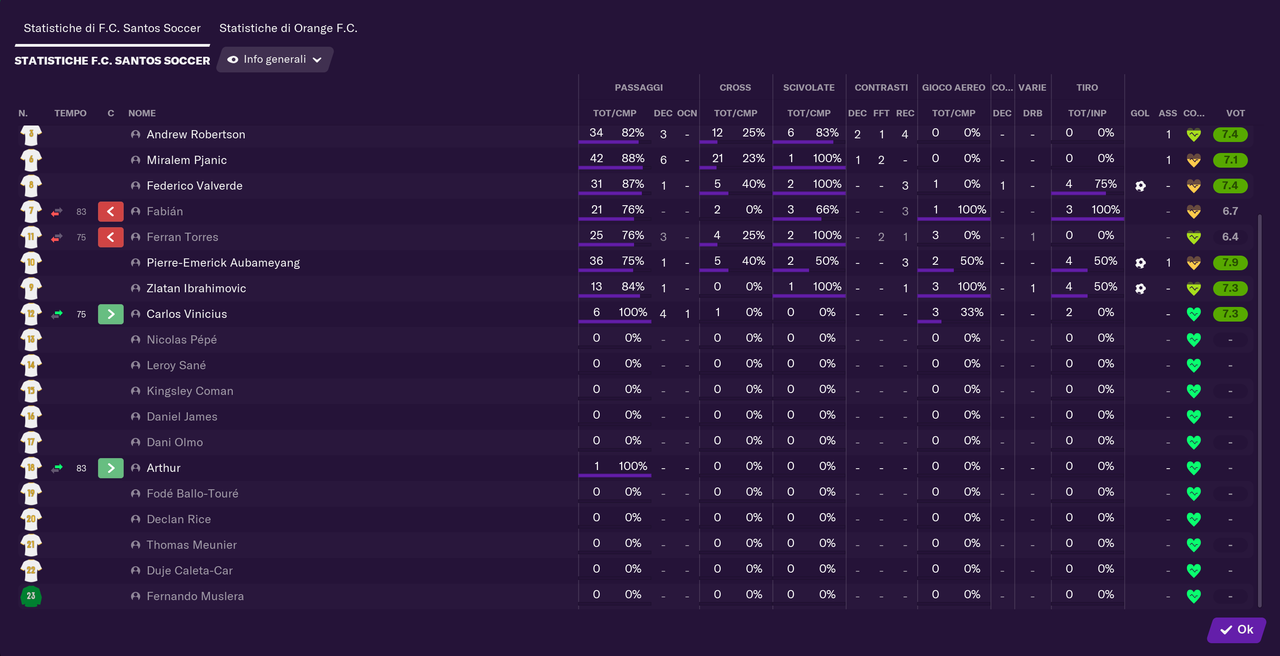This screenshot has height=656, width=1280.
Task: Sort by the TEMPO column header
Action: 70,113
